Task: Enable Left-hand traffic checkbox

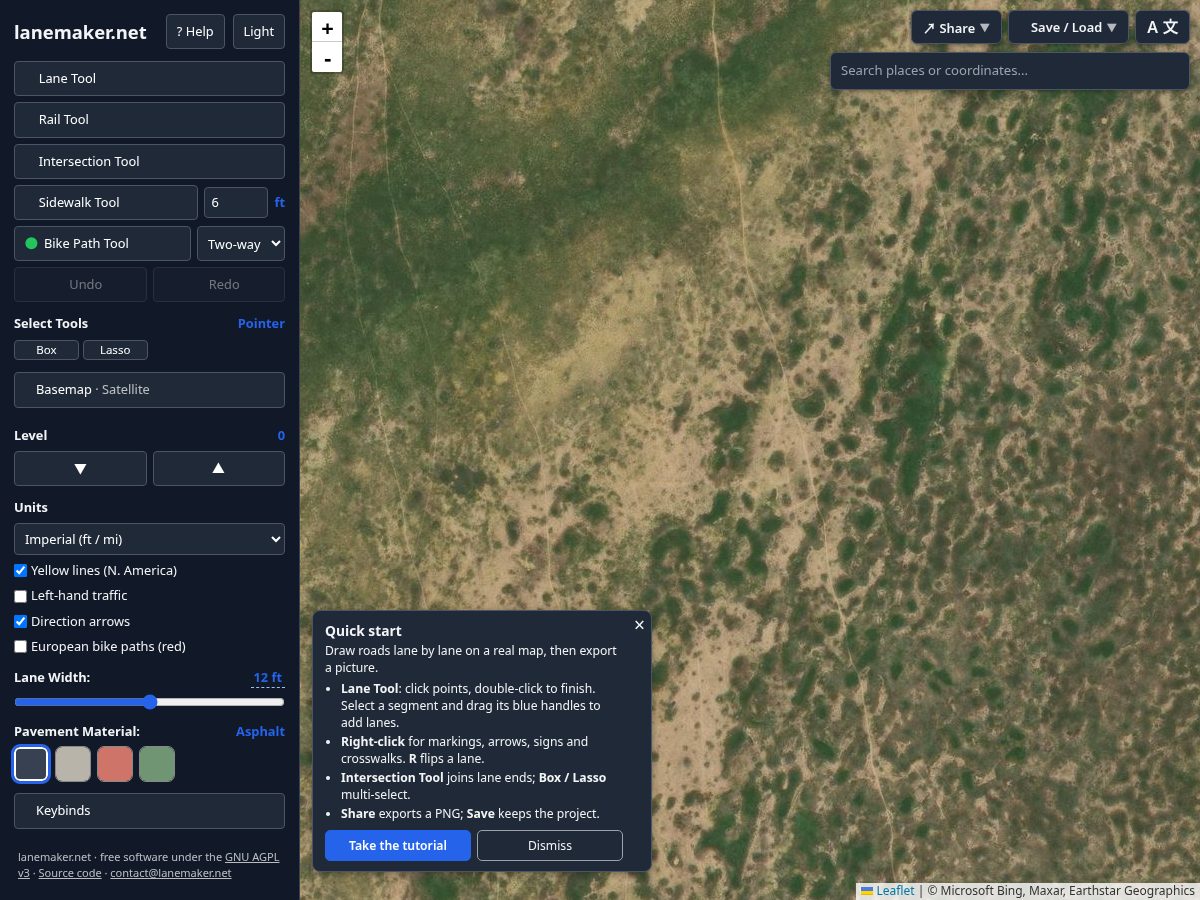Action: [20, 596]
